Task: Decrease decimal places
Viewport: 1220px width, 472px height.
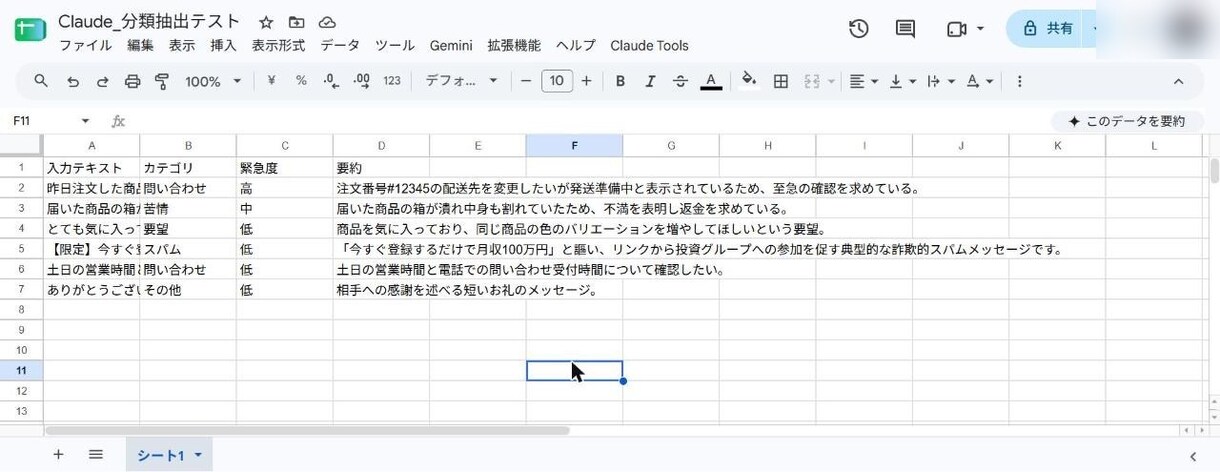Action: 331,81
